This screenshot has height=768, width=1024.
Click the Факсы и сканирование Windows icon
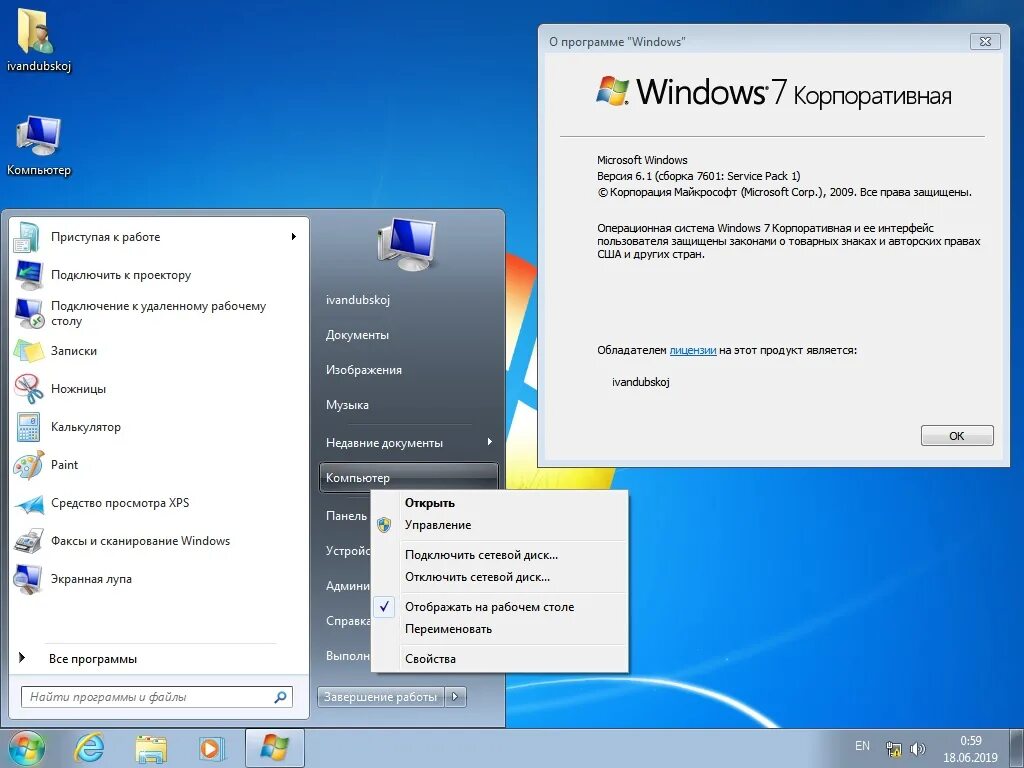29,541
